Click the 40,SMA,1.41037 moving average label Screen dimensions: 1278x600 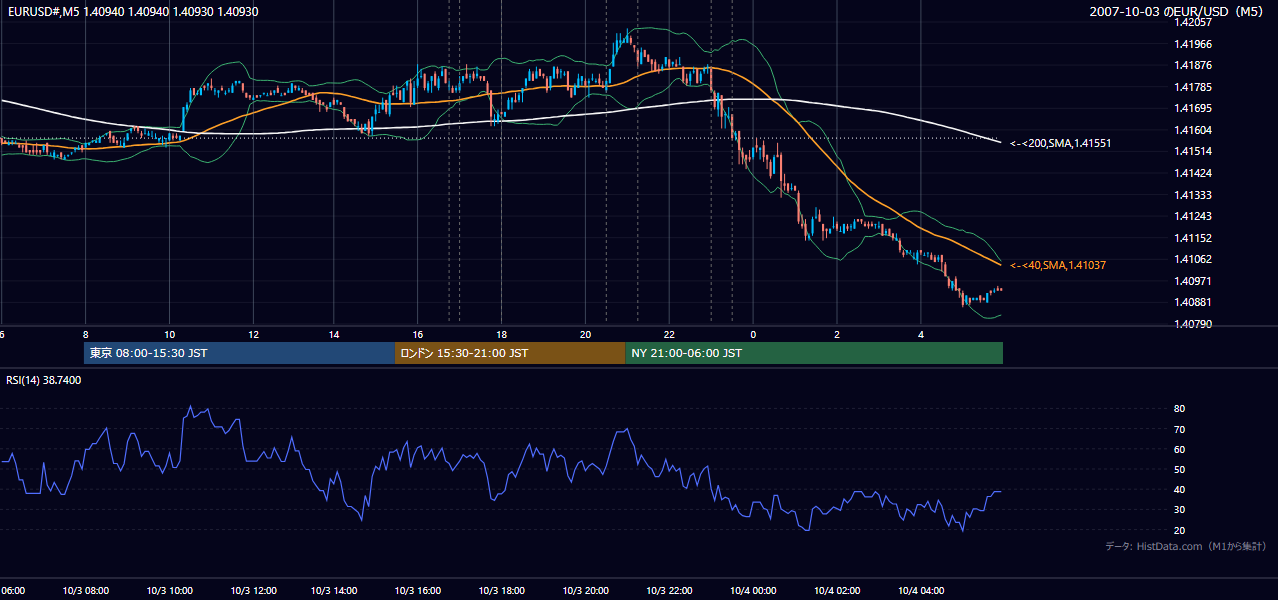[1058, 265]
